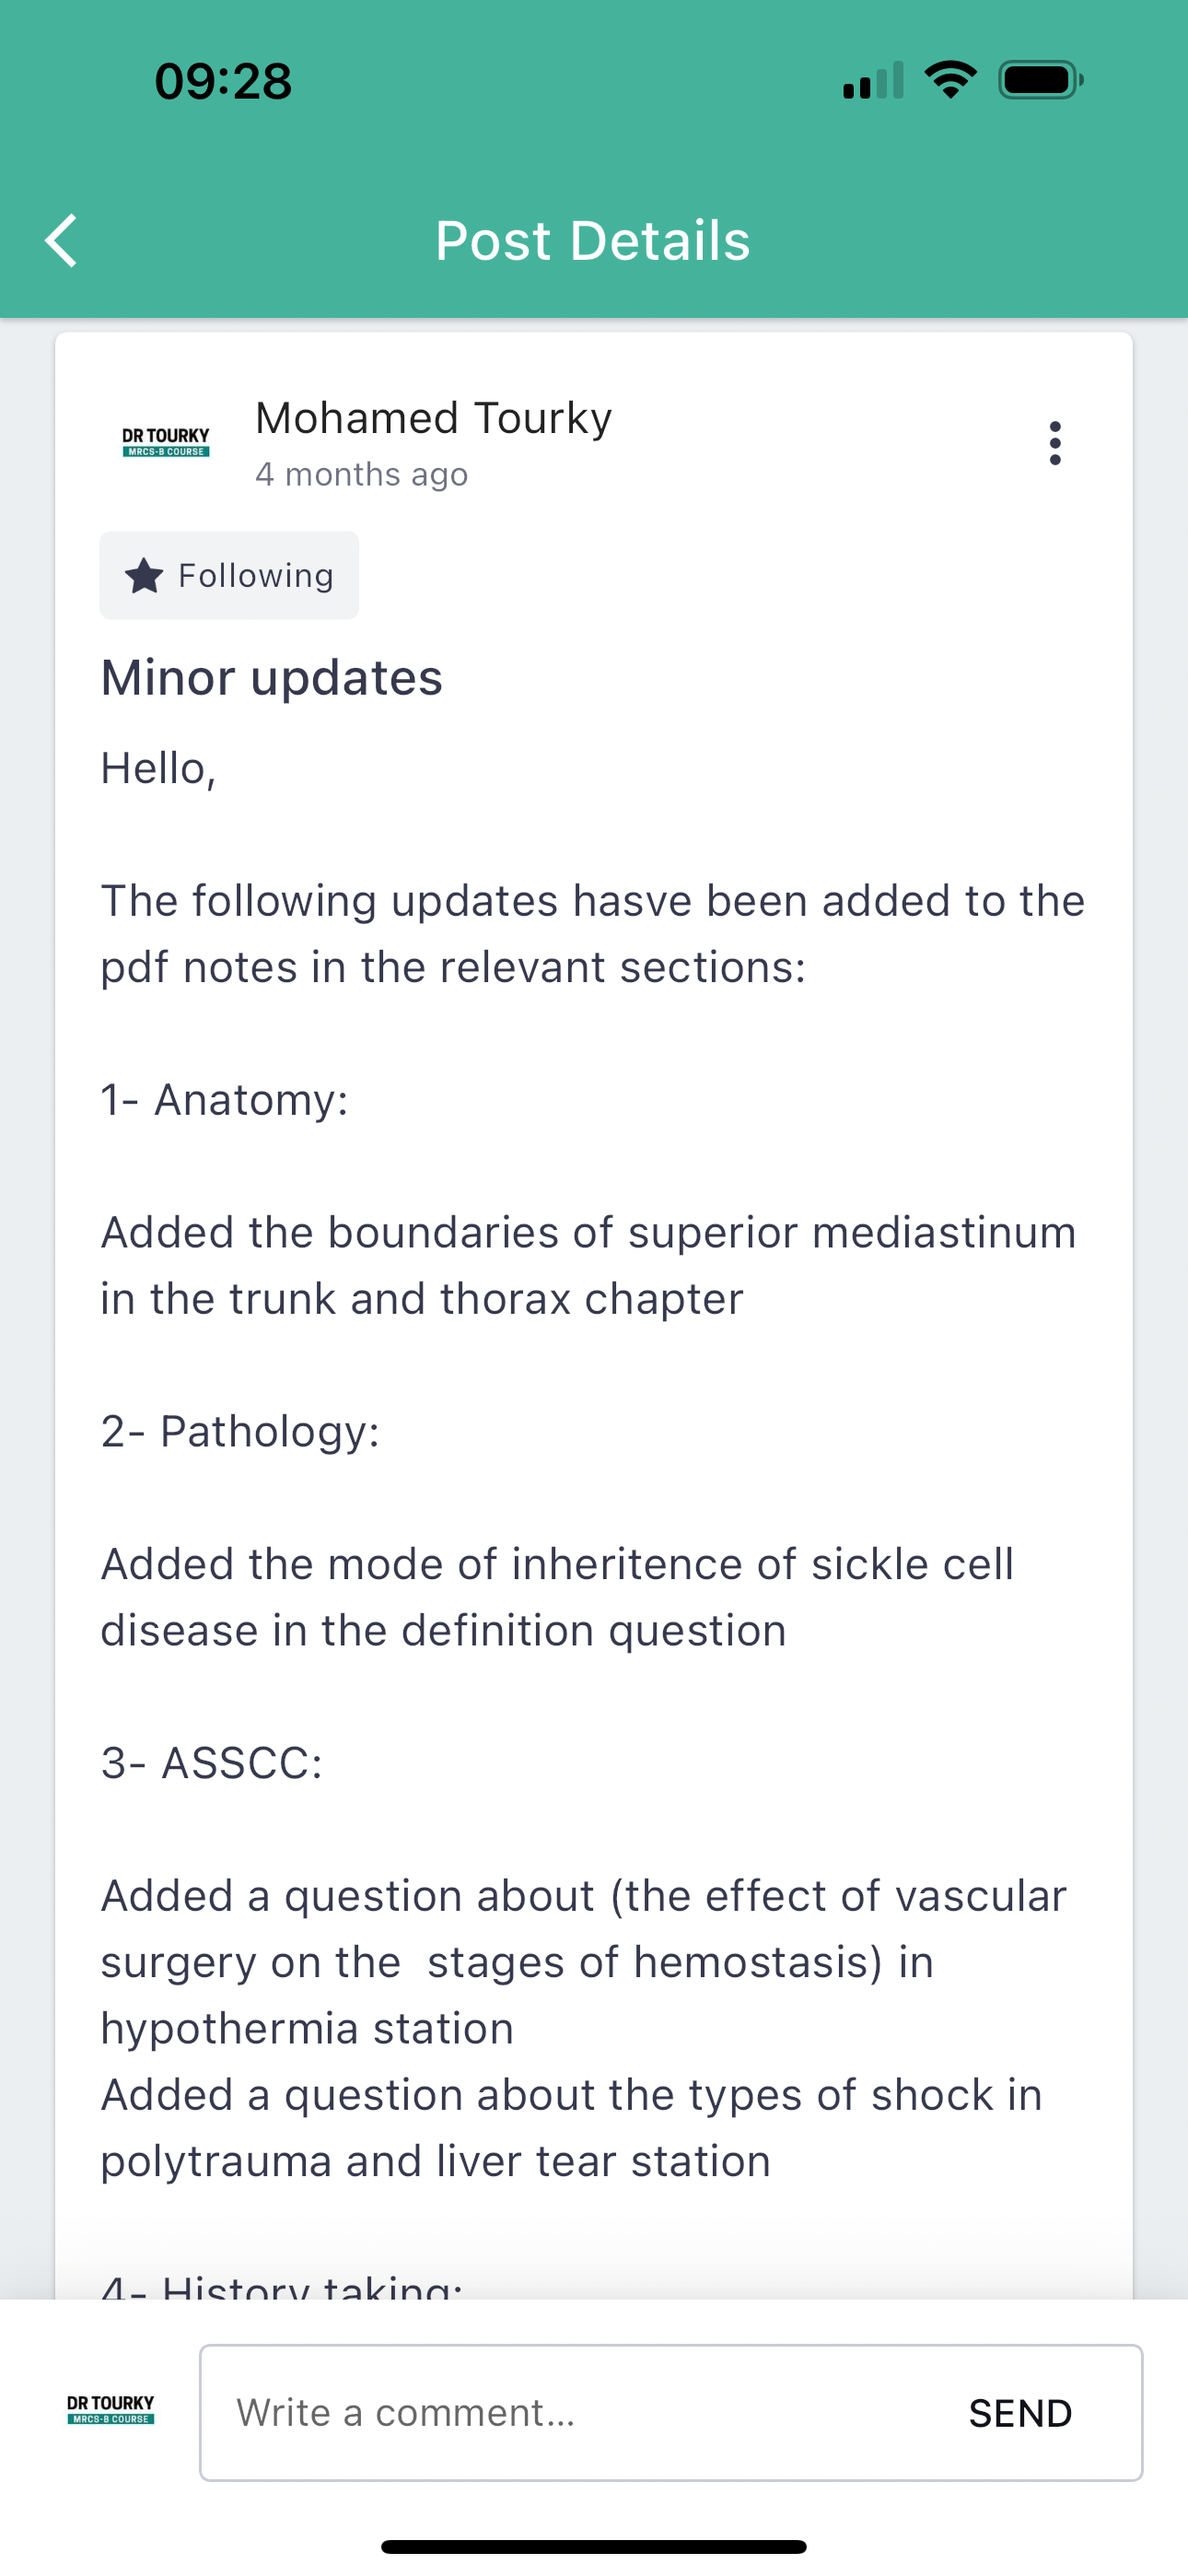The height and width of the screenshot is (2576, 1188).
Task: Tap the Dr Tourky avatar on post
Action: 166,442
